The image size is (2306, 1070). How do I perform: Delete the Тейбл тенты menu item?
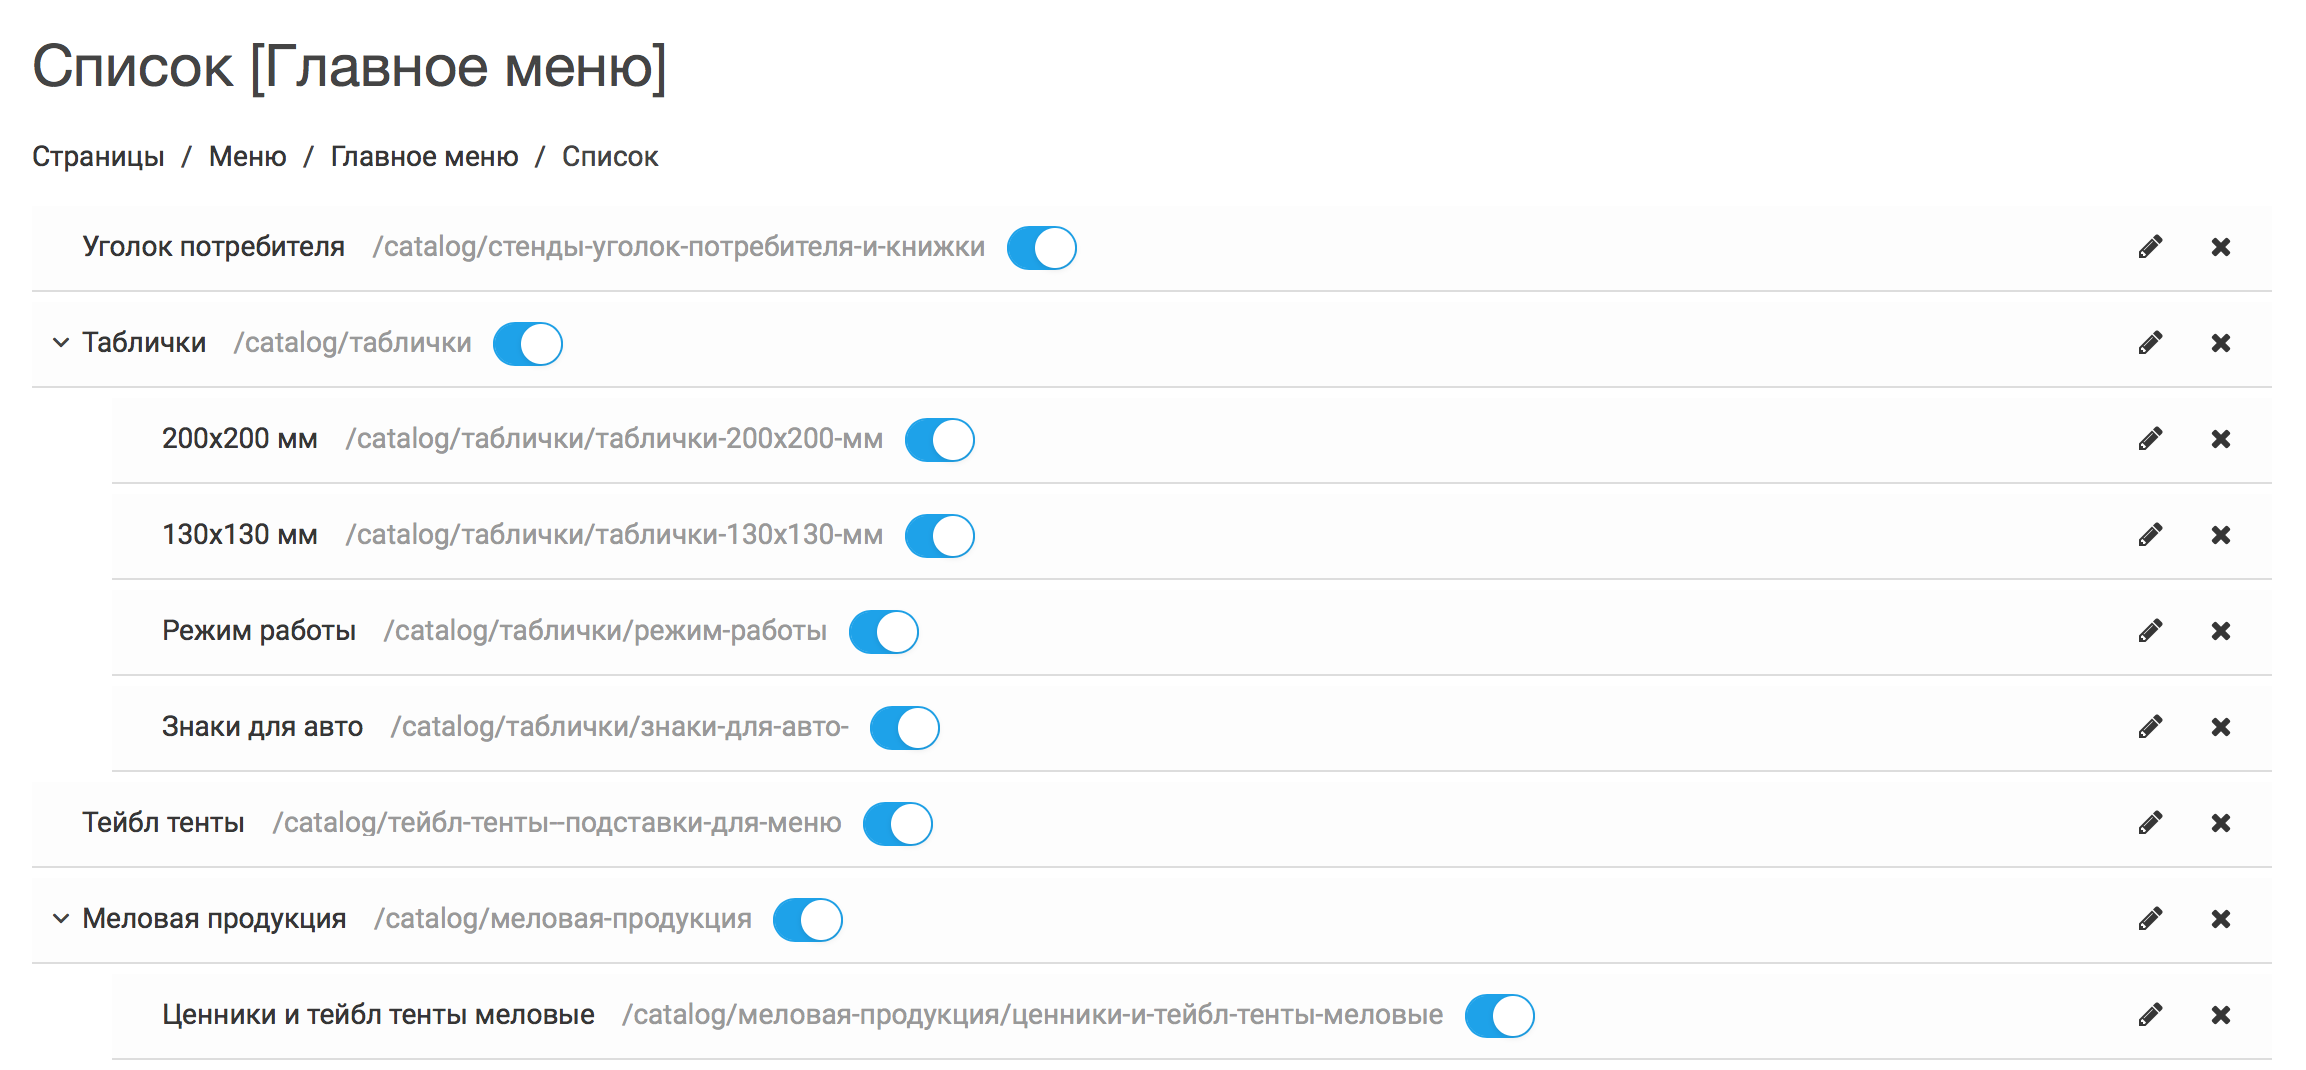pyautogui.click(x=2220, y=823)
